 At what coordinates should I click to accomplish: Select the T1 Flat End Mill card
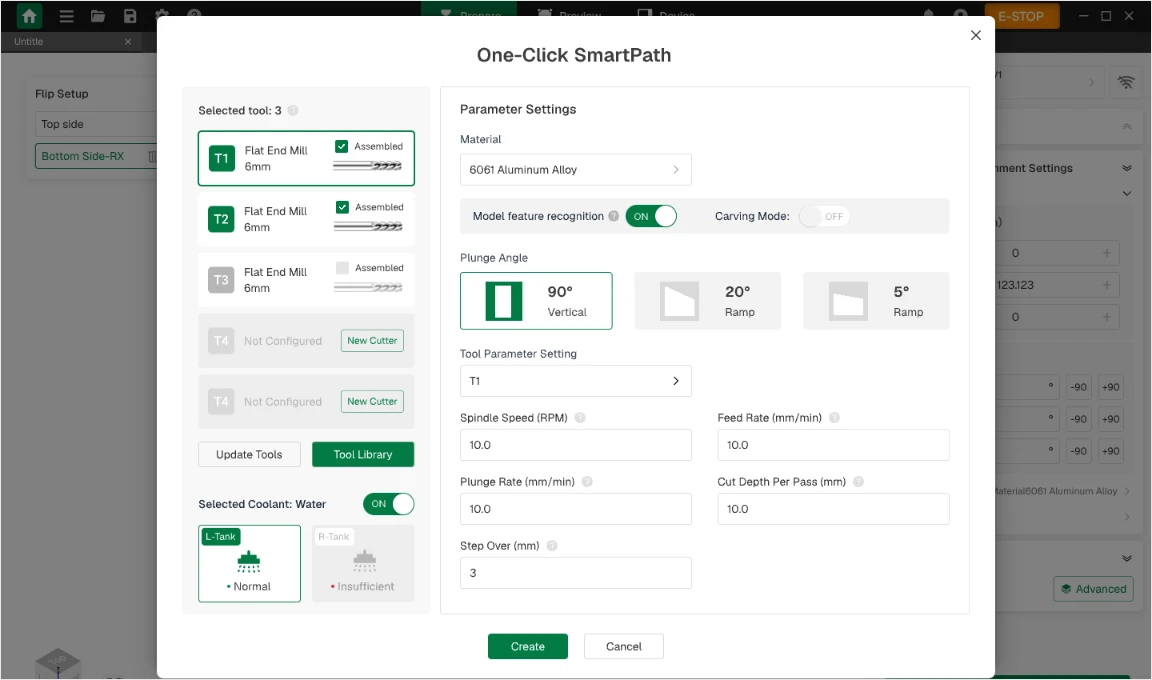(x=306, y=159)
